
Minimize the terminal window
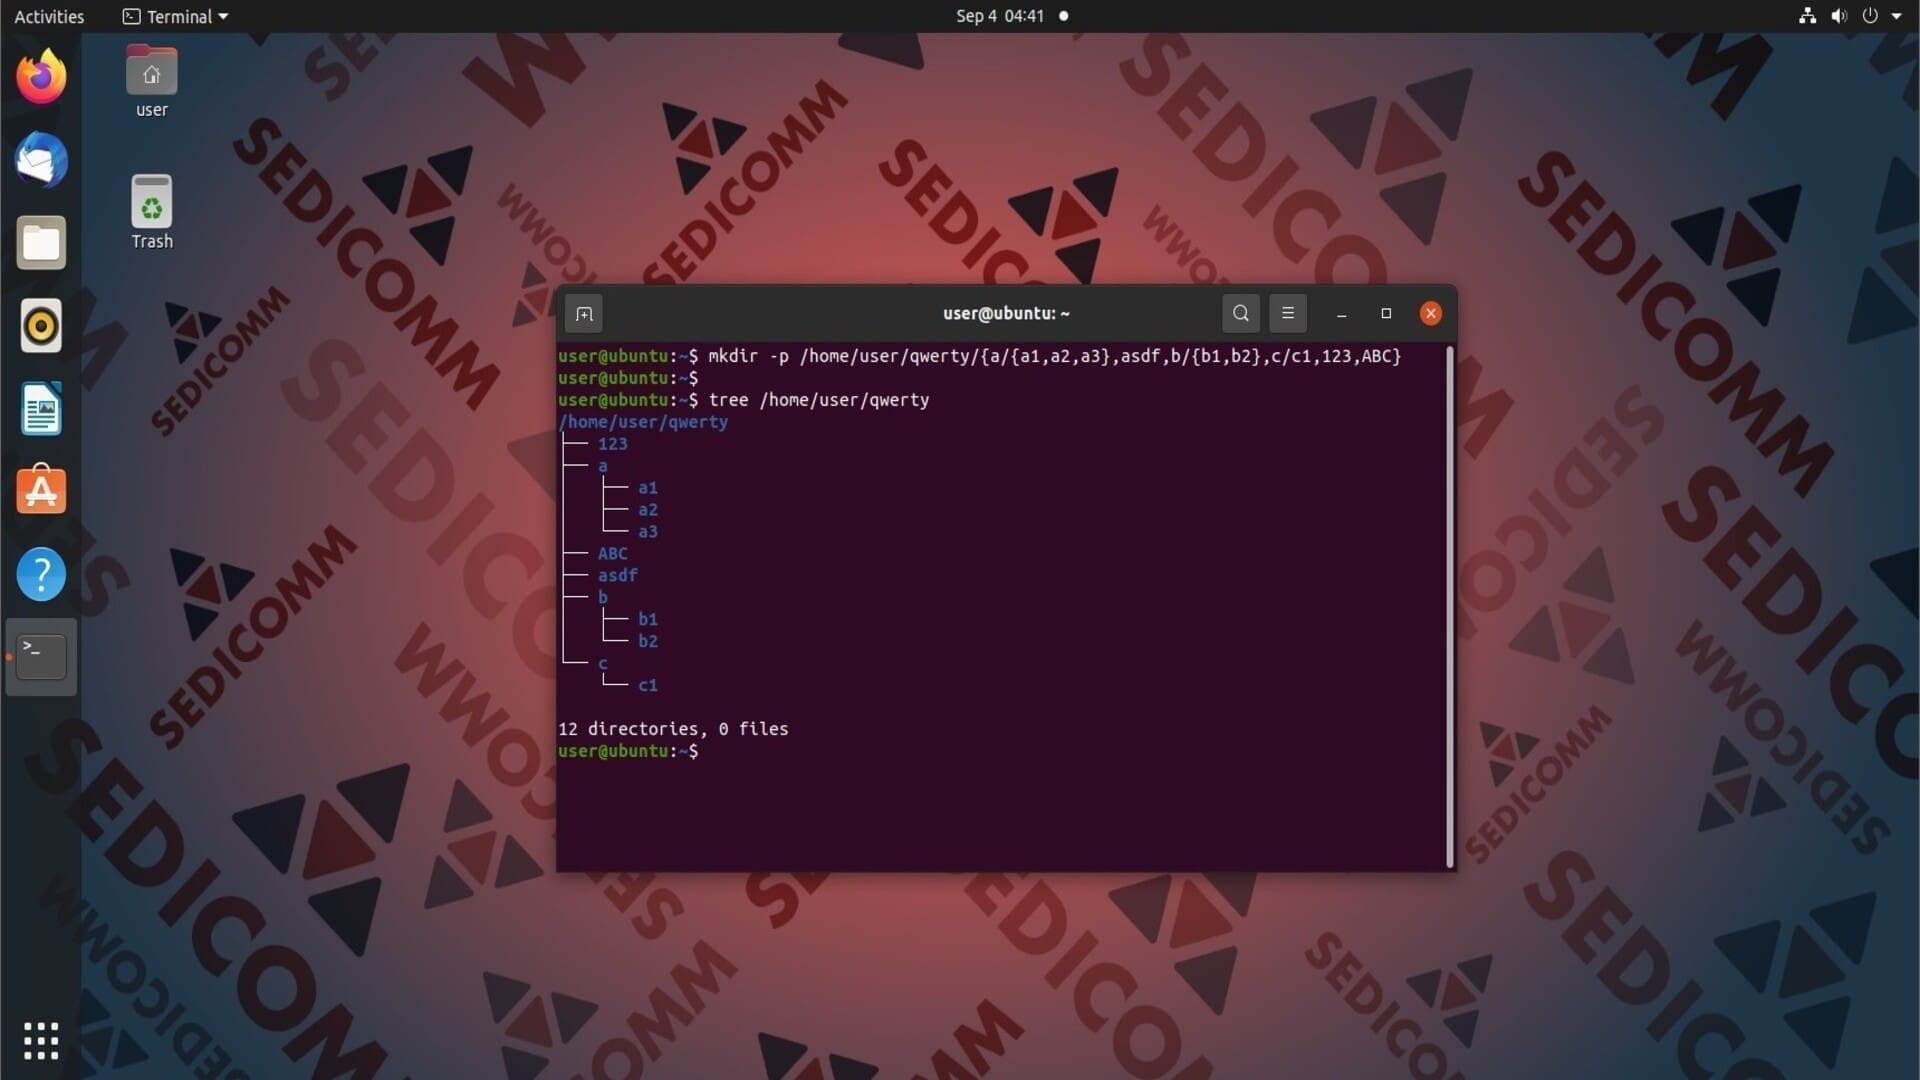click(x=1342, y=314)
